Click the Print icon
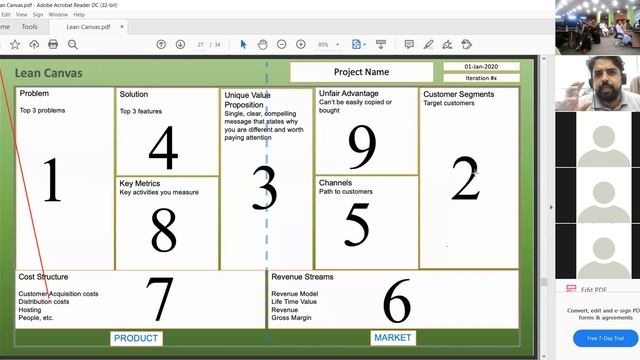640x360 pixels. 53,44
